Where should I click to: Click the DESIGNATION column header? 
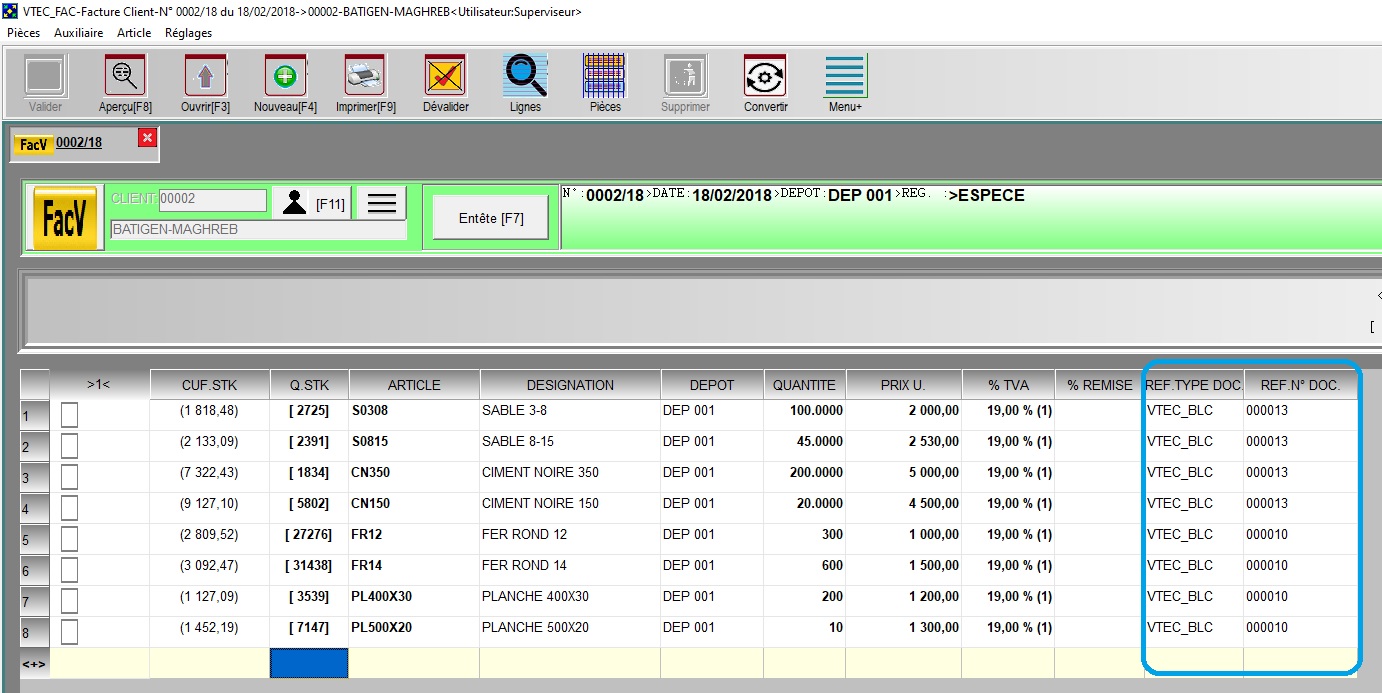(x=570, y=384)
